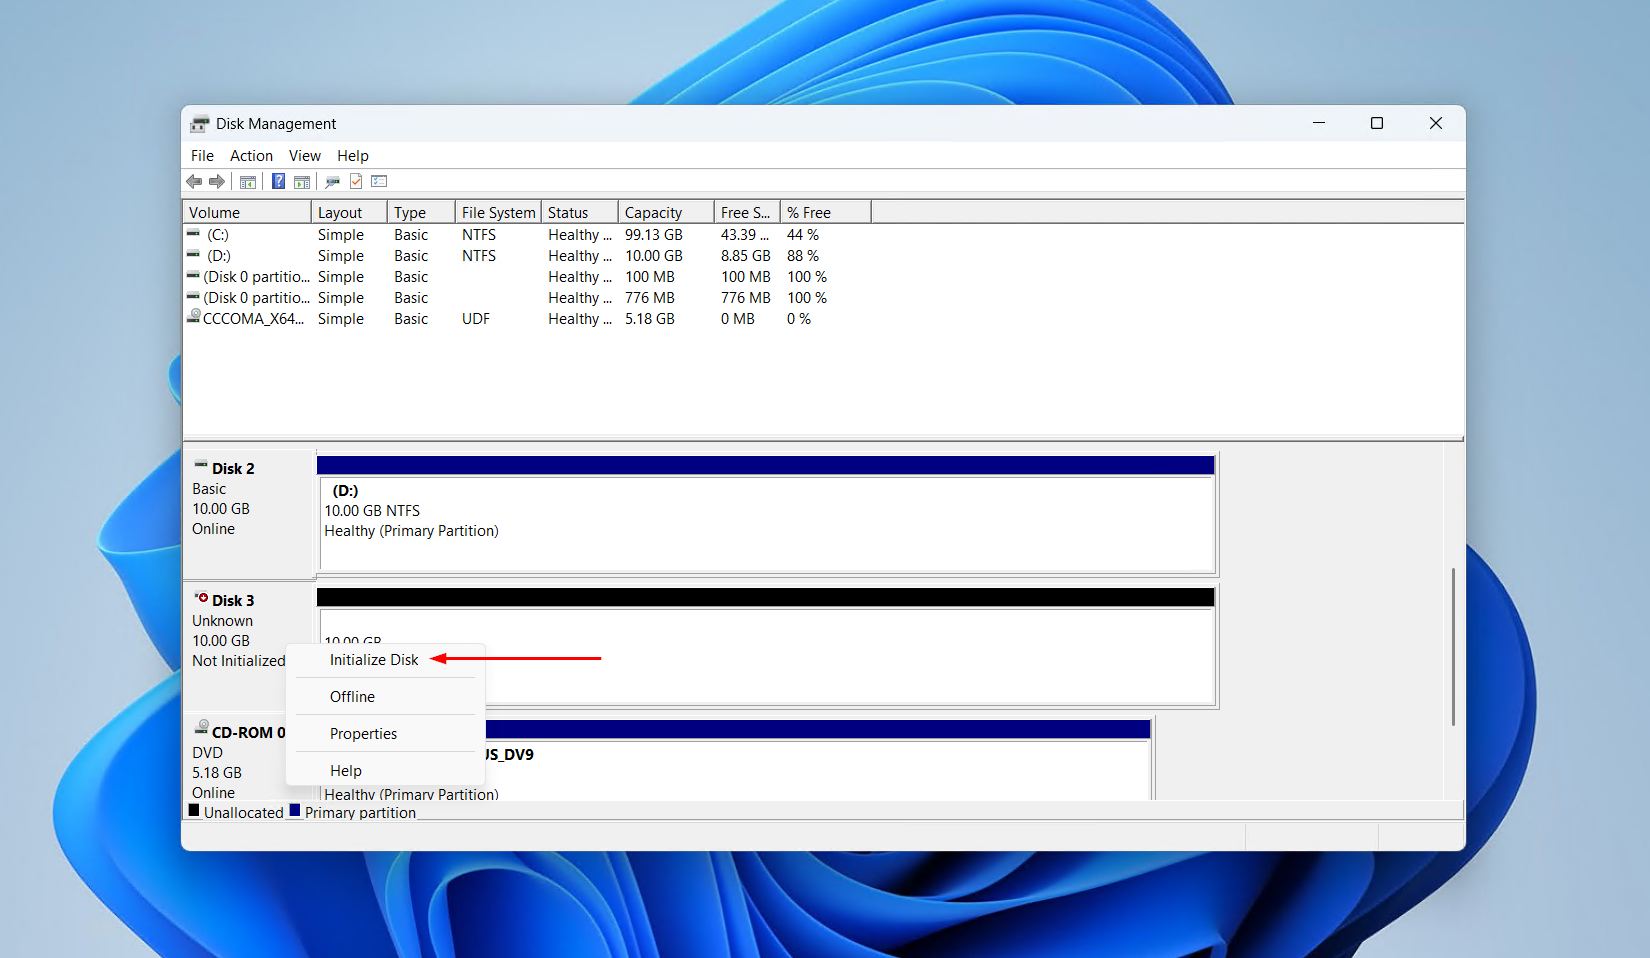The width and height of the screenshot is (1650, 958).
Task: Open the View menu
Action: (x=305, y=156)
